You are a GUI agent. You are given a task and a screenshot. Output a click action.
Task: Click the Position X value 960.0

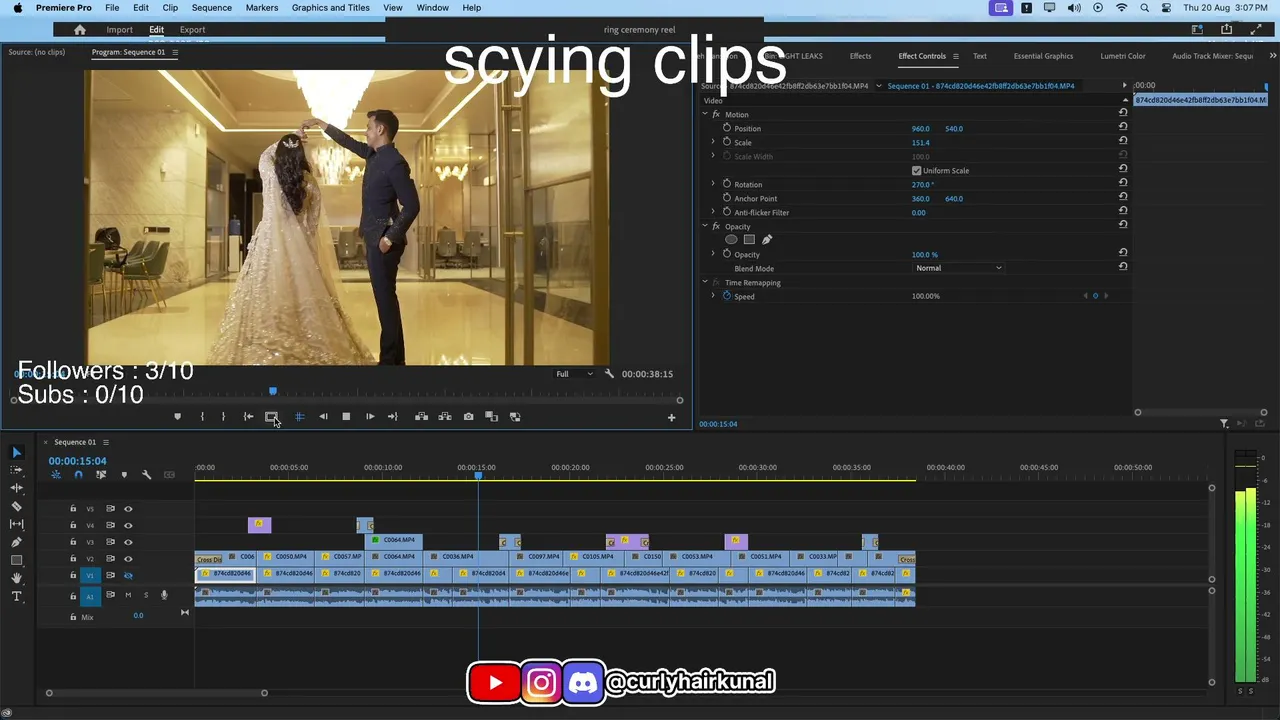pos(920,129)
